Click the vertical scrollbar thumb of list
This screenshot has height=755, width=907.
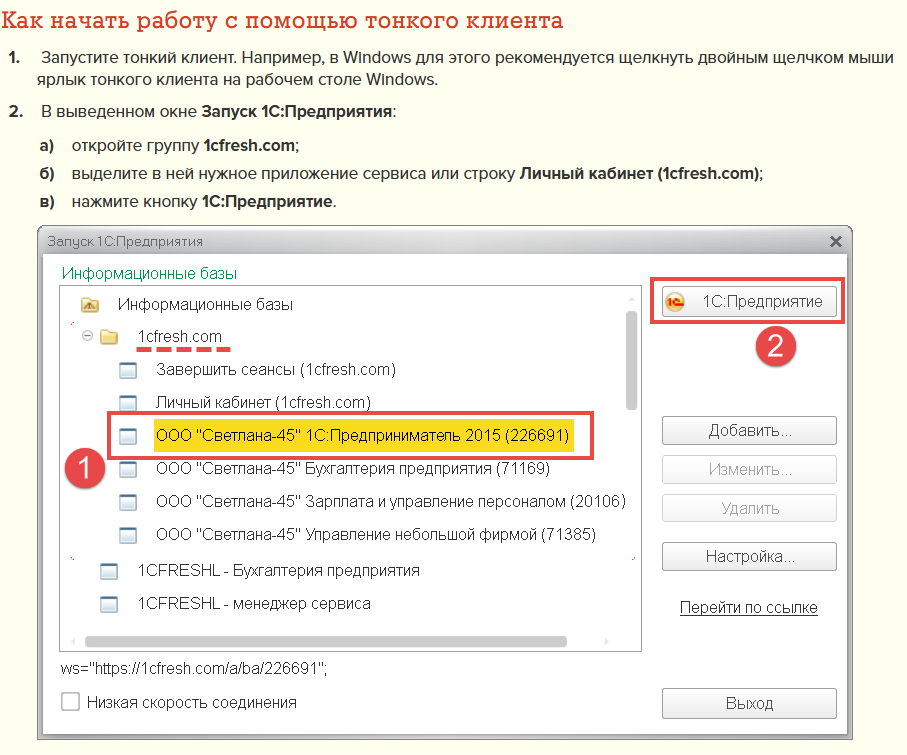click(631, 360)
